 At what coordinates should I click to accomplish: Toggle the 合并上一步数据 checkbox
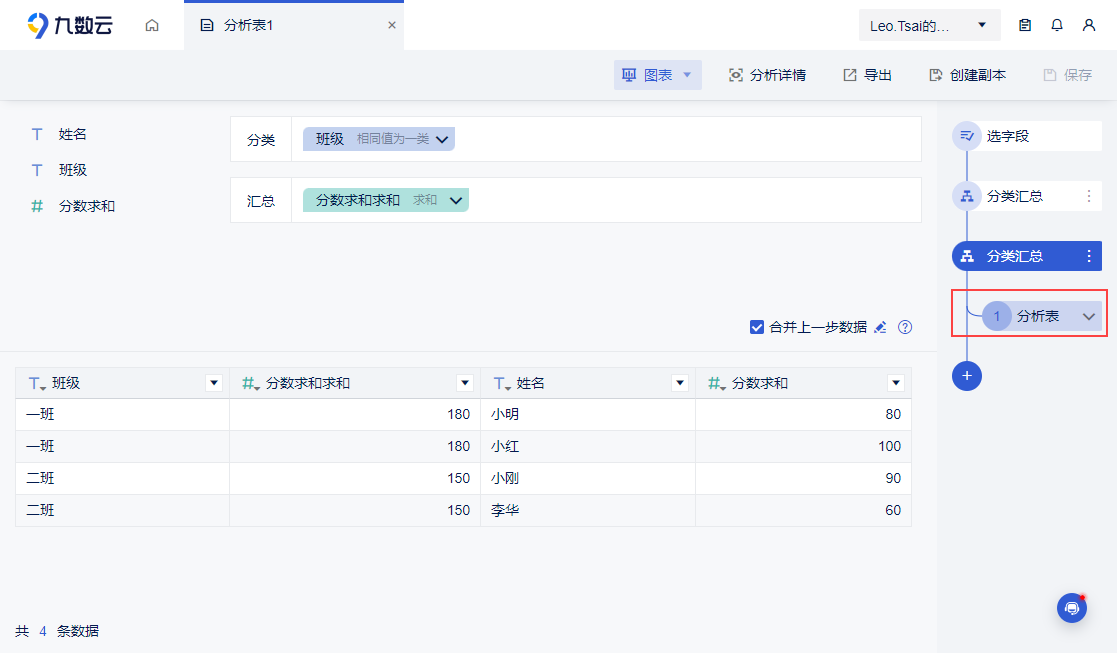757,327
